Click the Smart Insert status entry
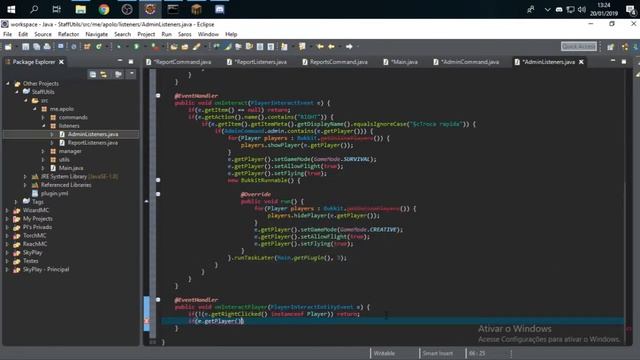 click(438, 353)
